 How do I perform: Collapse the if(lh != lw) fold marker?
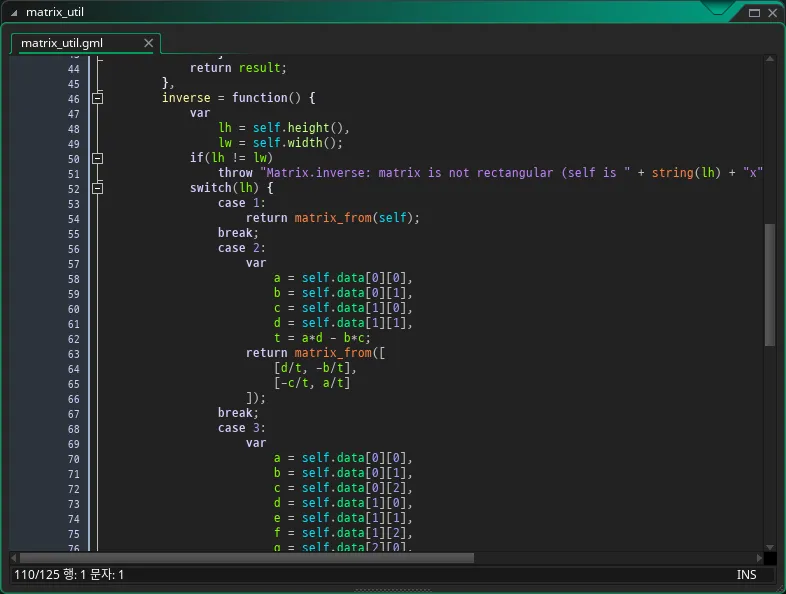[x=97, y=158]
